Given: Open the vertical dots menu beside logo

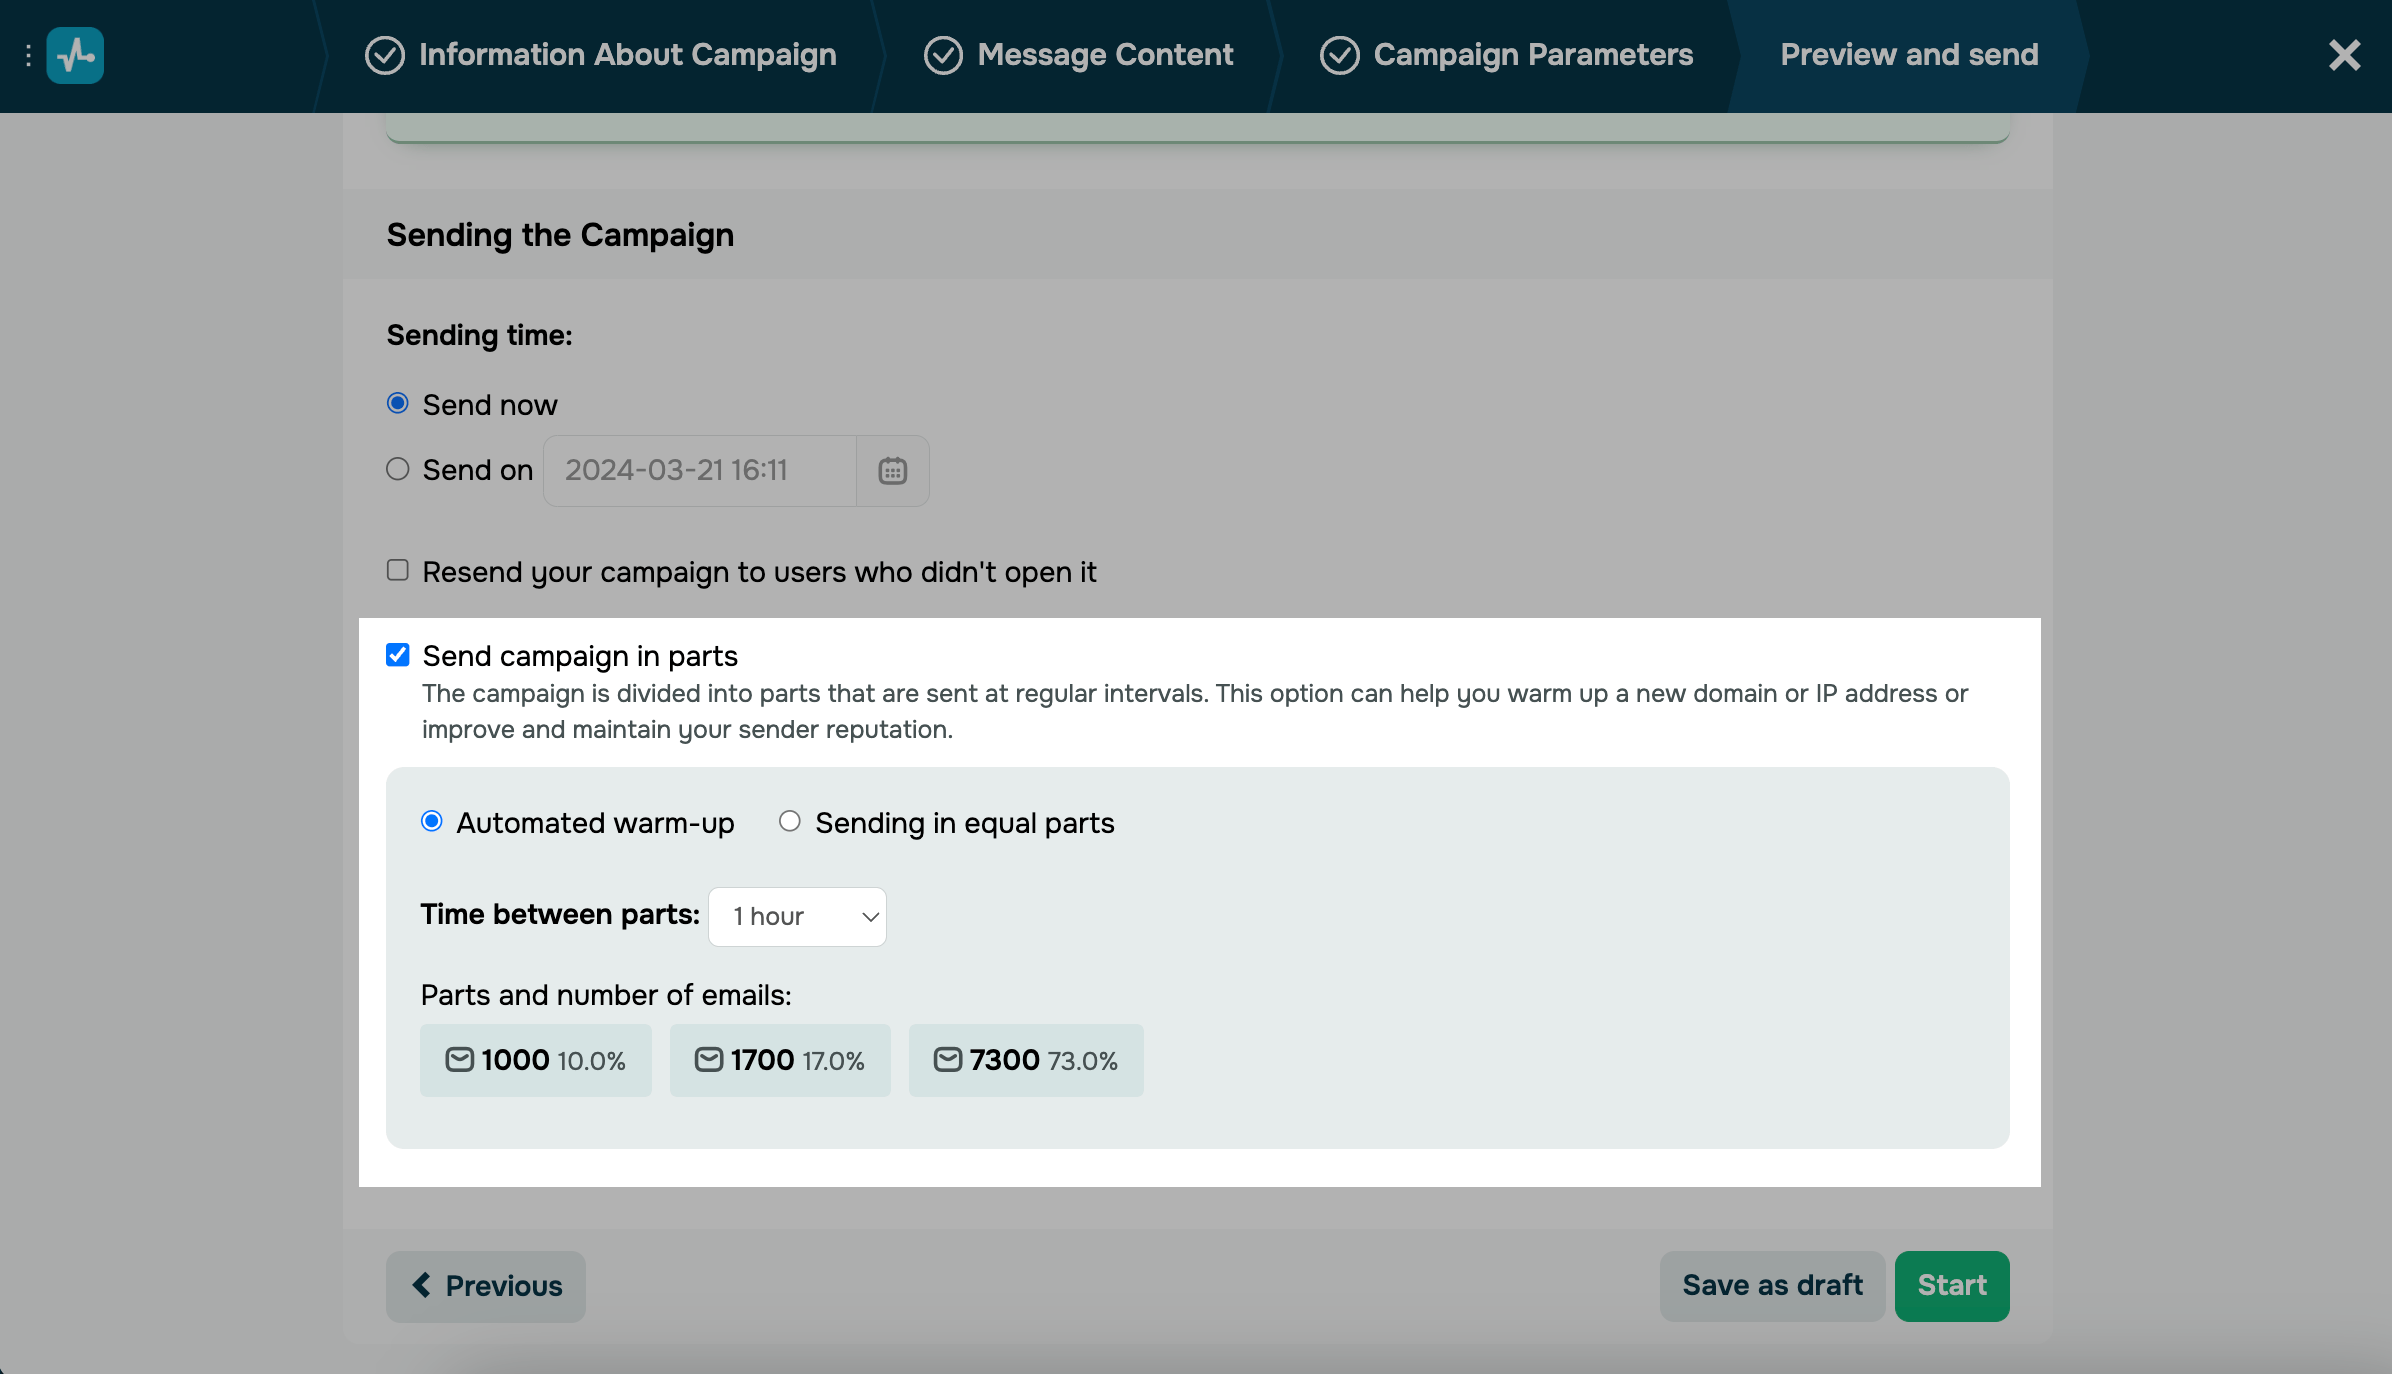Looking at the screenshot, I should (28, 56).
